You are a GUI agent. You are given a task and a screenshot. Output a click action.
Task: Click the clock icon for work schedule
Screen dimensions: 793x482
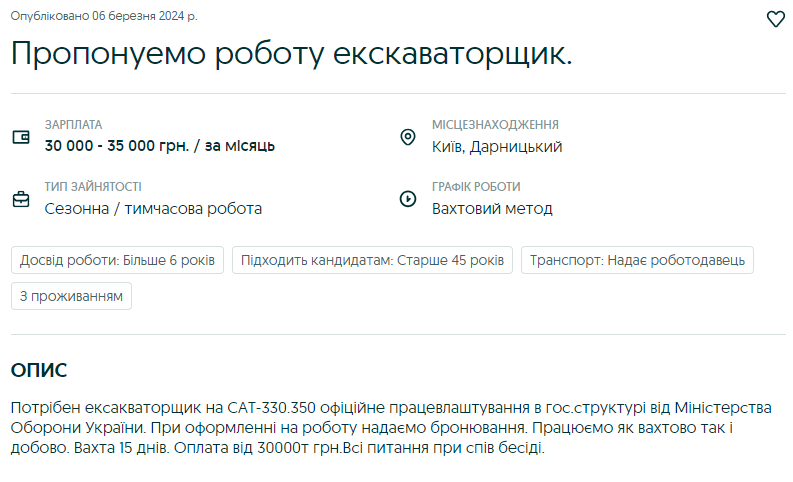(407, 198)
